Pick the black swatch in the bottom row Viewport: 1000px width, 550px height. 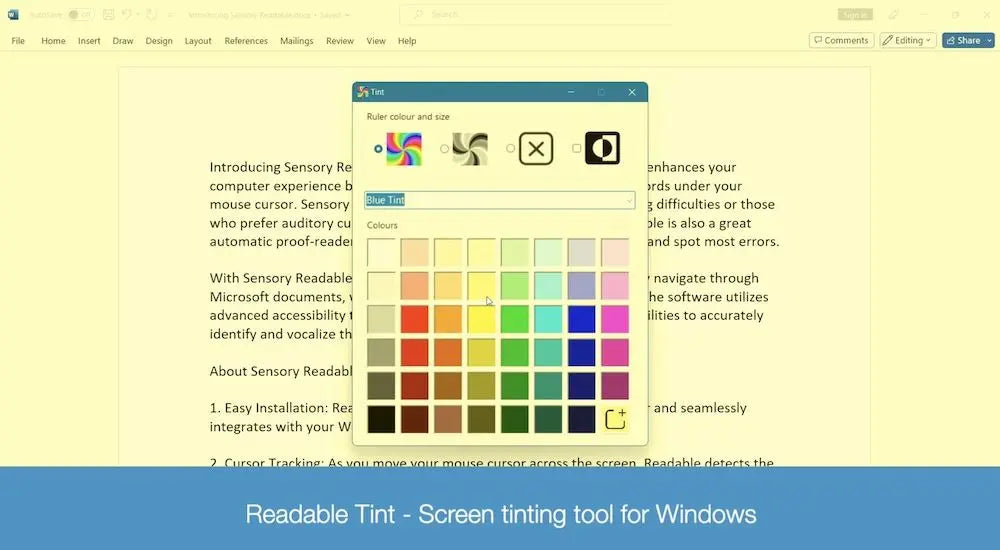tap(381, 419)
